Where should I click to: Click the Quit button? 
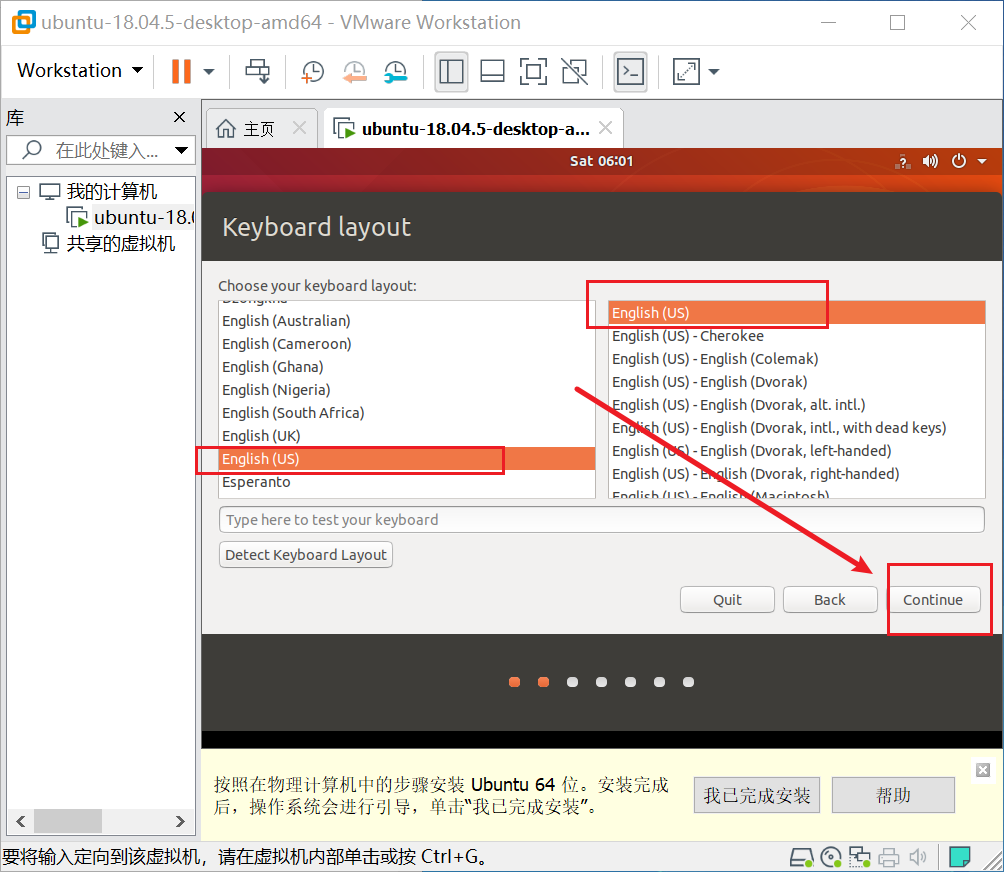(x=727, y=600)
